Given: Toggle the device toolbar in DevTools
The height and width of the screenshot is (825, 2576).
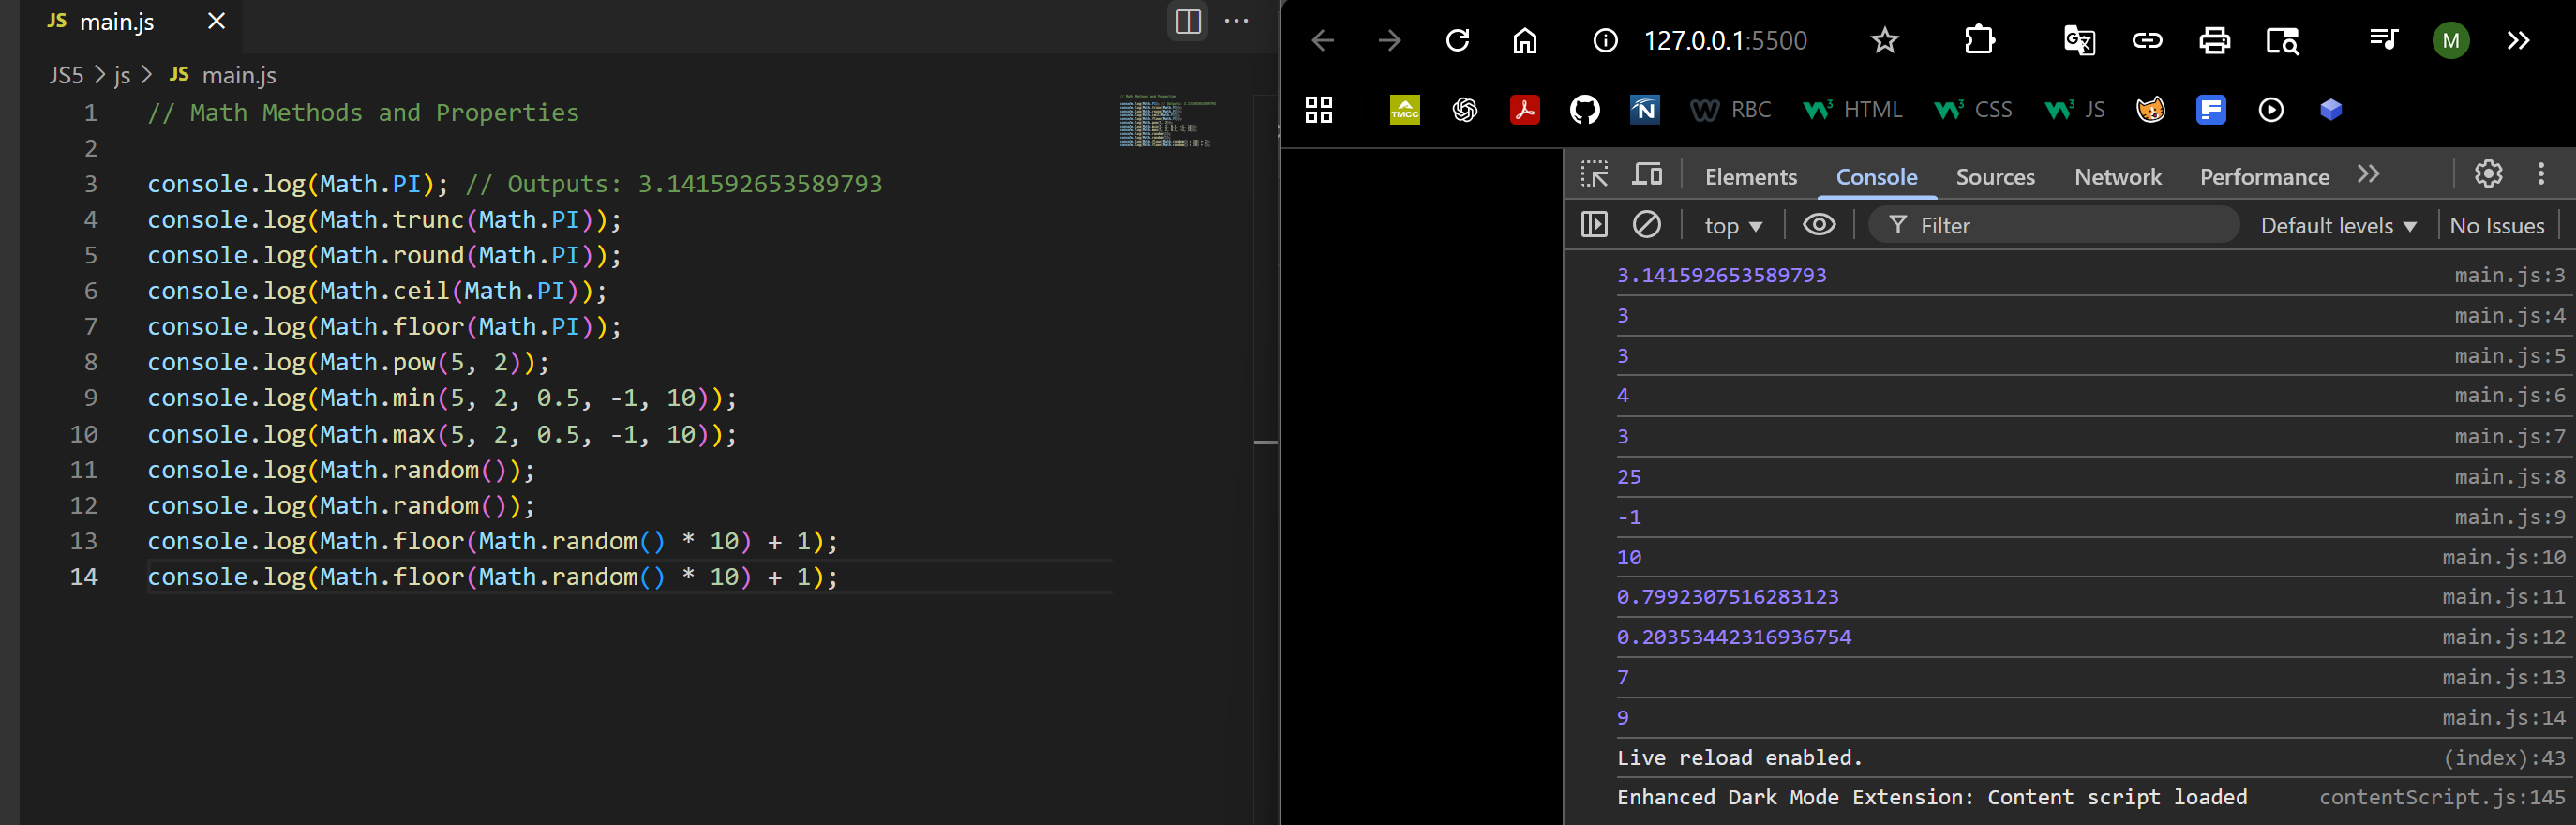Looking at the screenshot, I should pos(1647,175).
